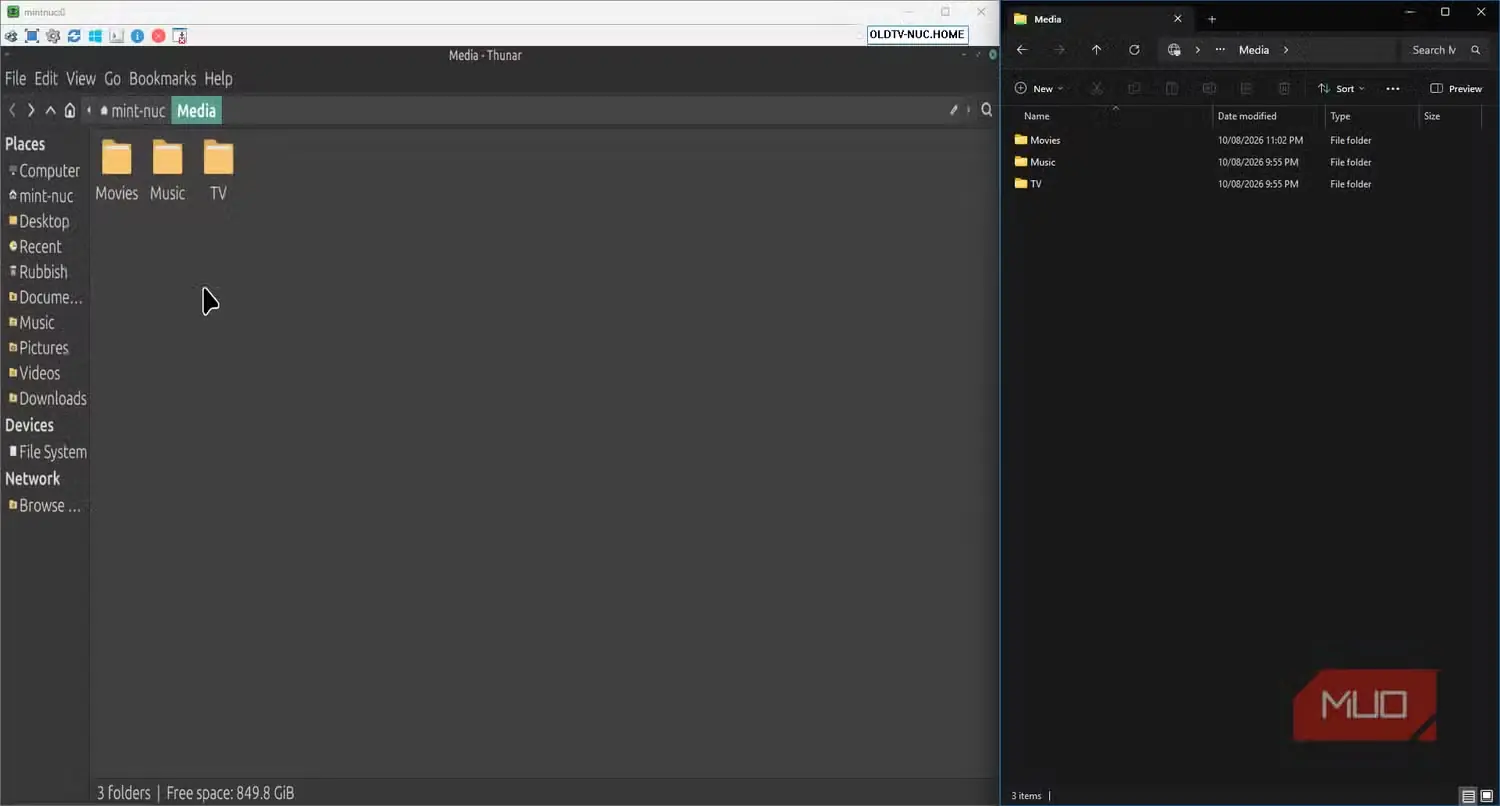1500x806 pixels.
Task: Switch Explorer to large icons view in status bar
Action: (1486, 796)
